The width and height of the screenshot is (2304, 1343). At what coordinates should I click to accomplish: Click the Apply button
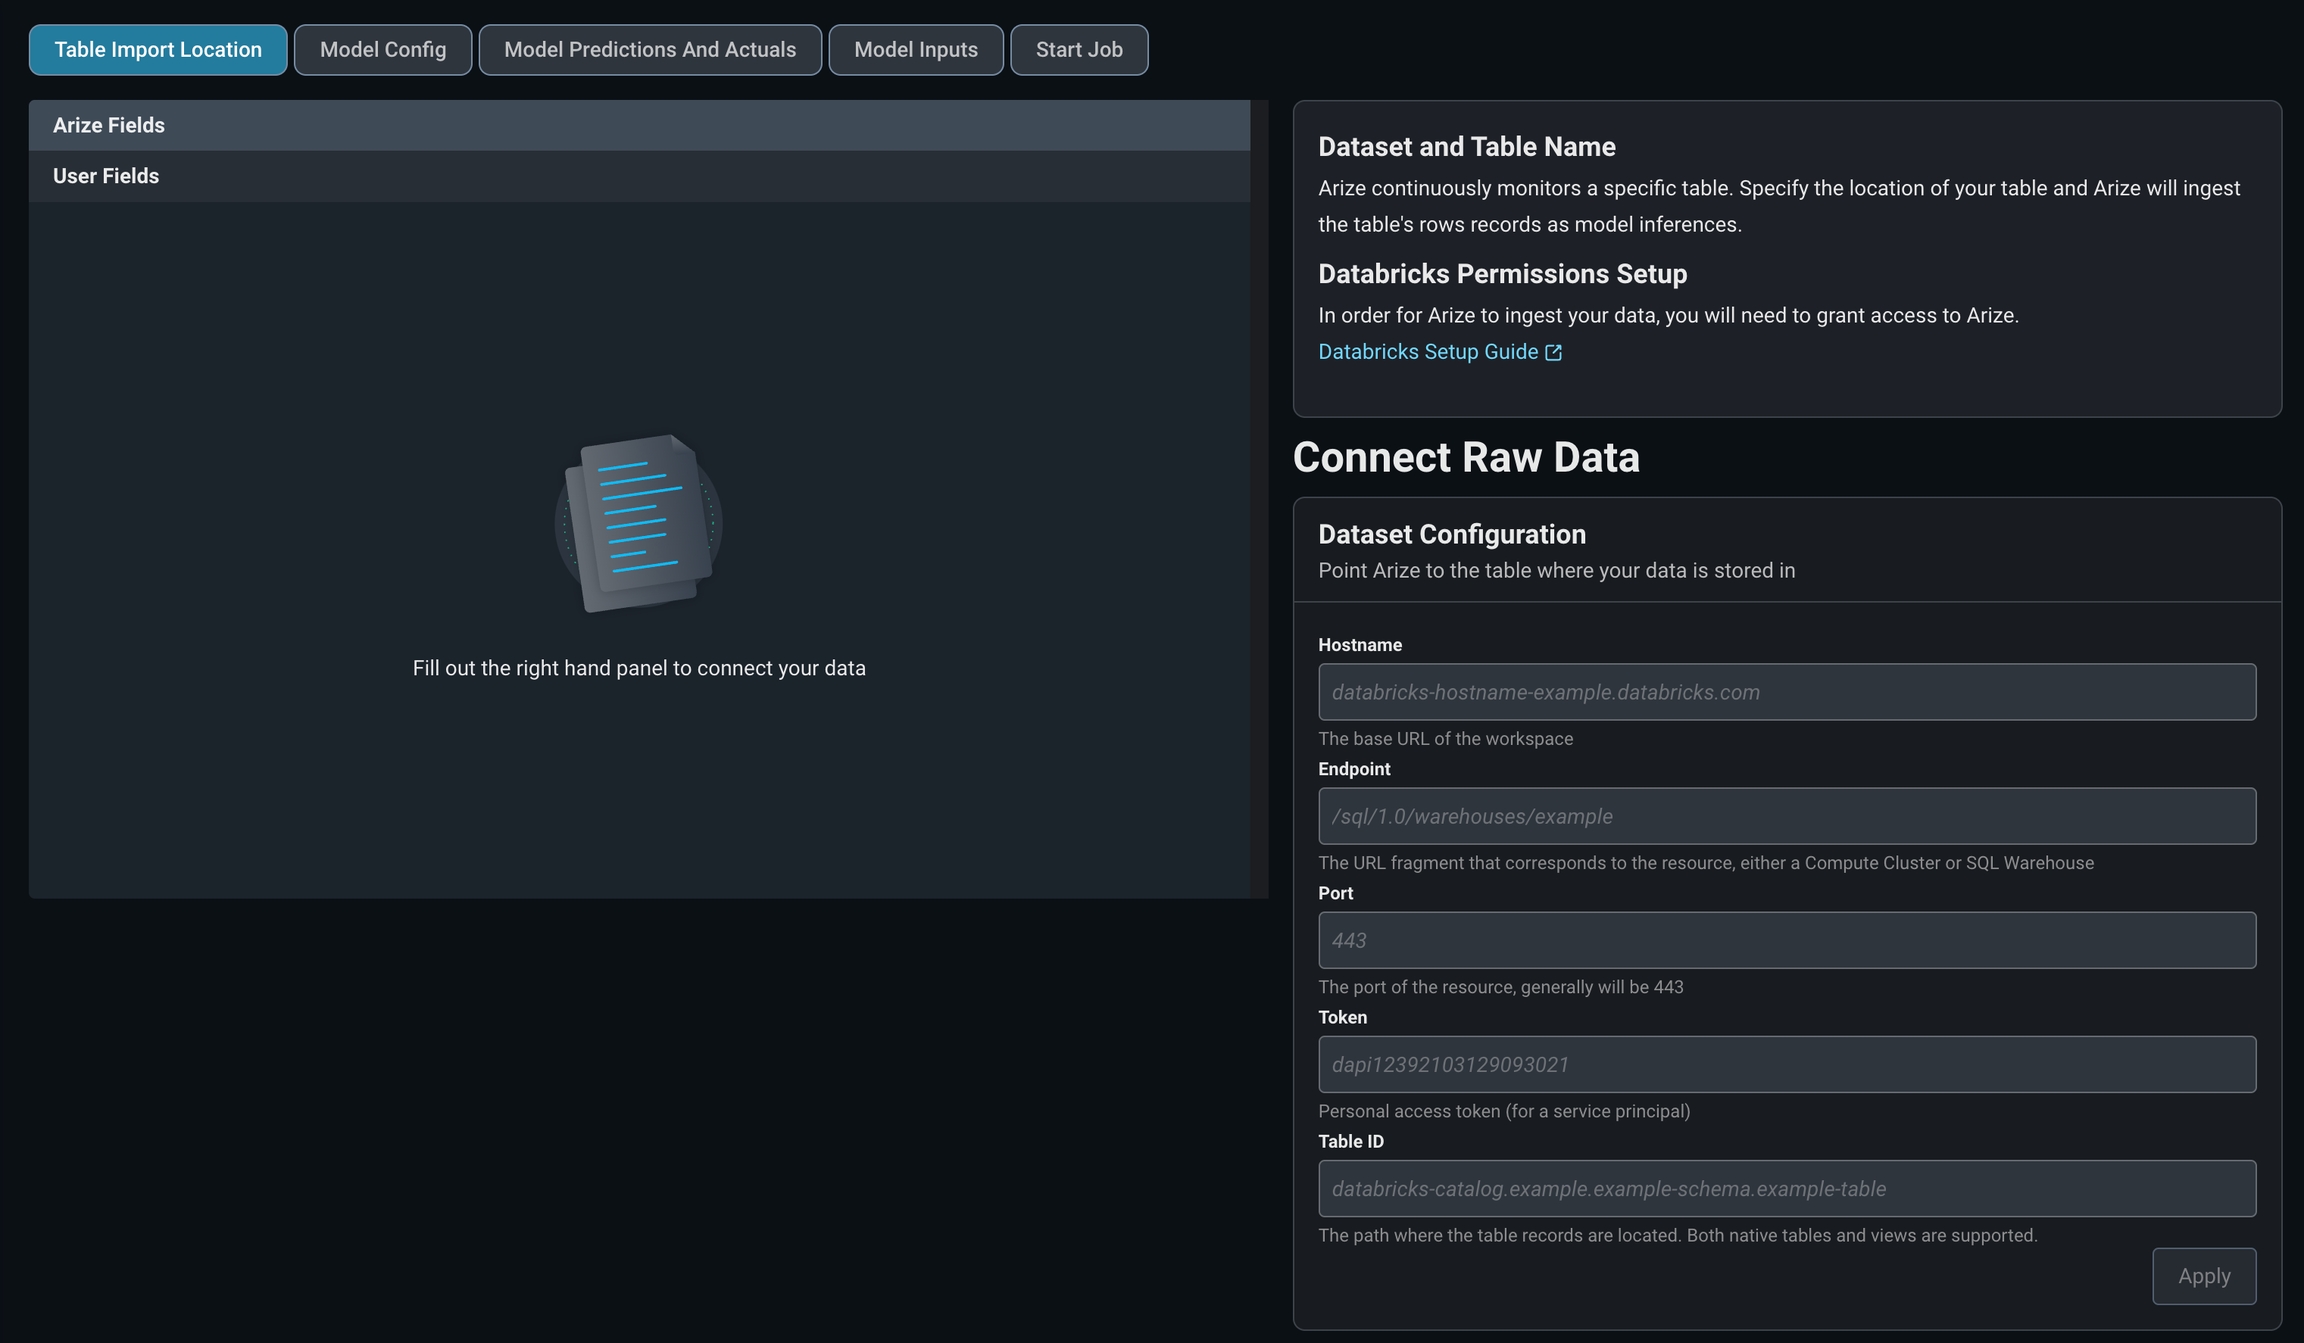2204,1276
